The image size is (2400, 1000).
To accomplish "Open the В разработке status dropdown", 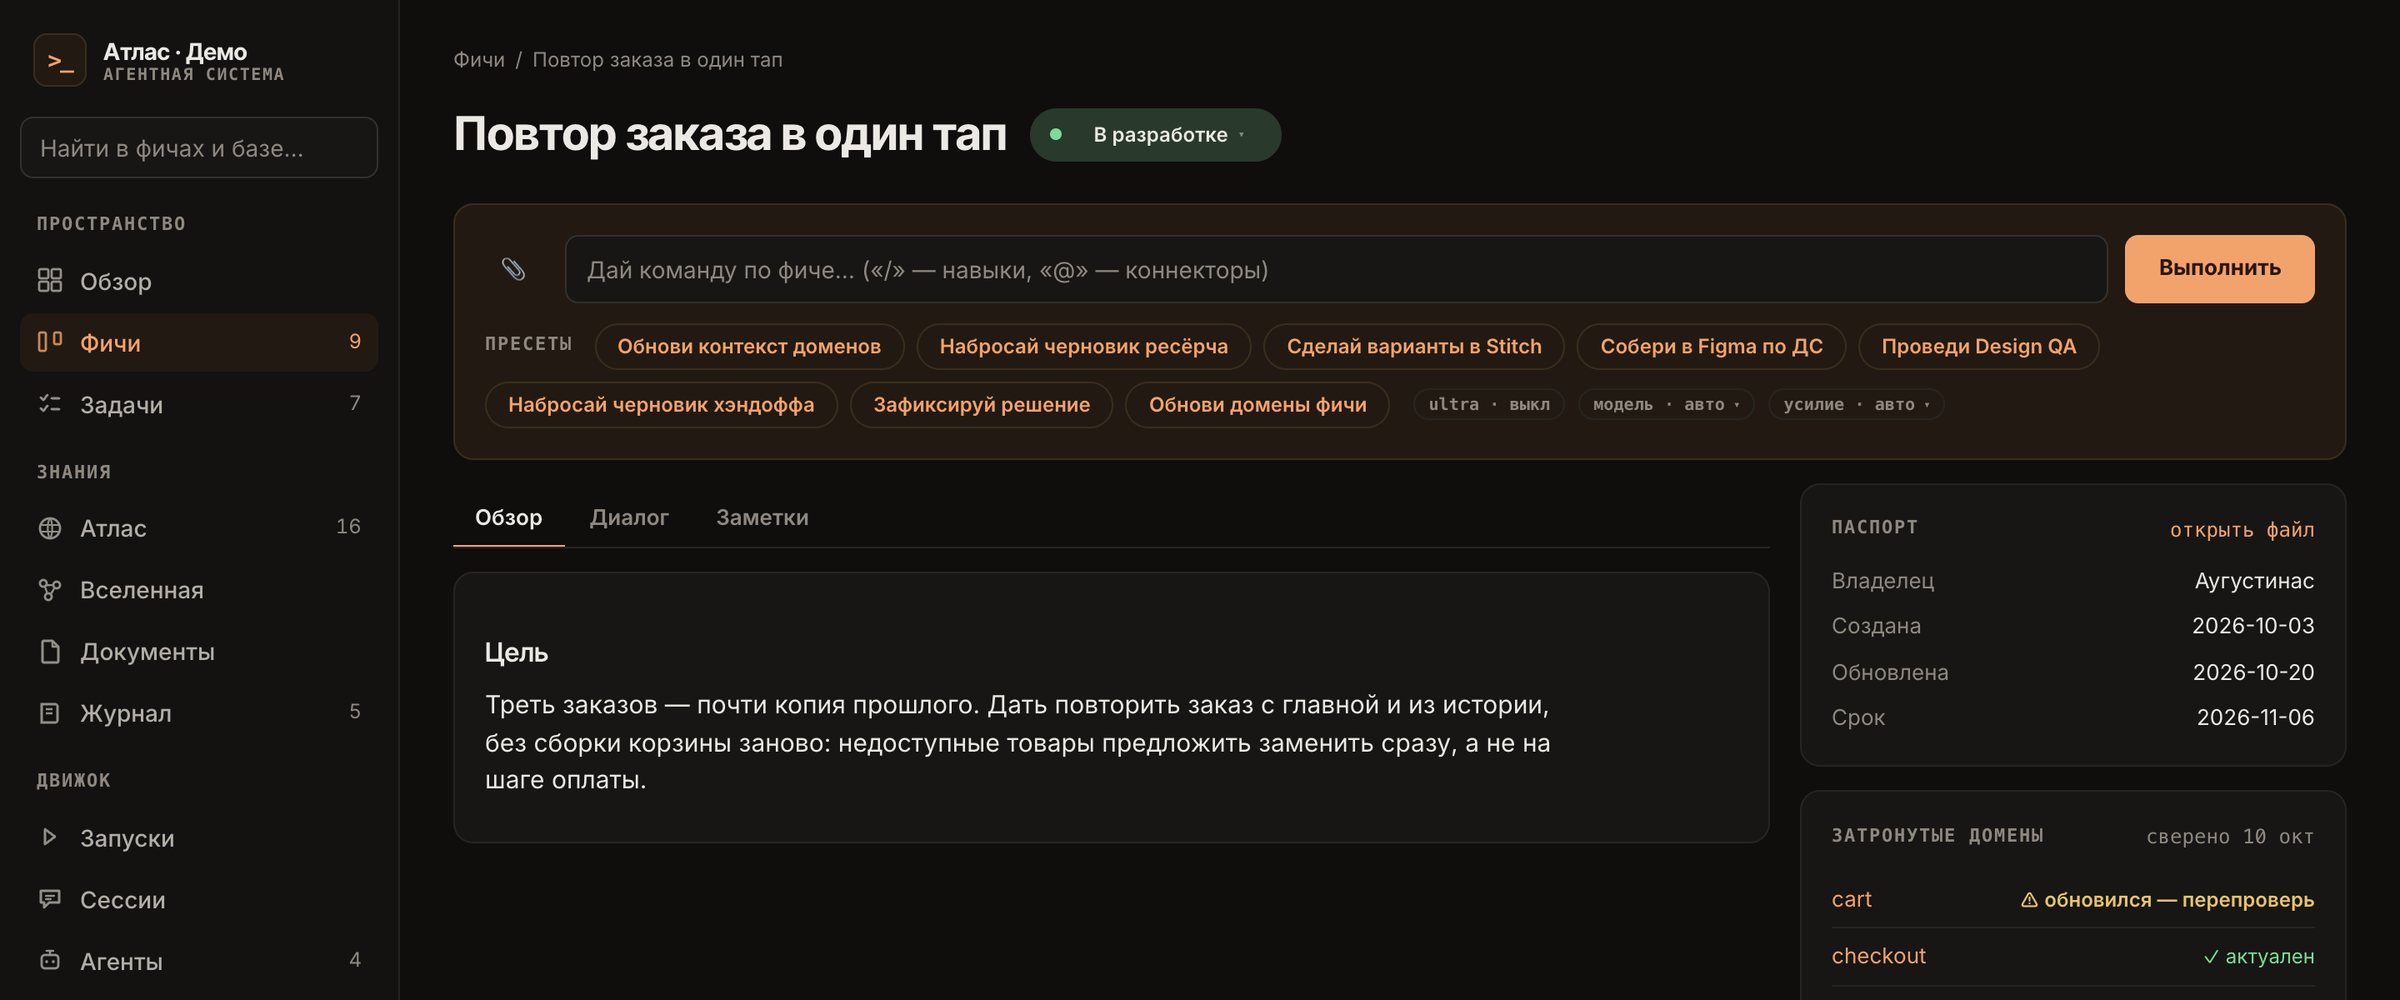I will (x=1156, y=135).
